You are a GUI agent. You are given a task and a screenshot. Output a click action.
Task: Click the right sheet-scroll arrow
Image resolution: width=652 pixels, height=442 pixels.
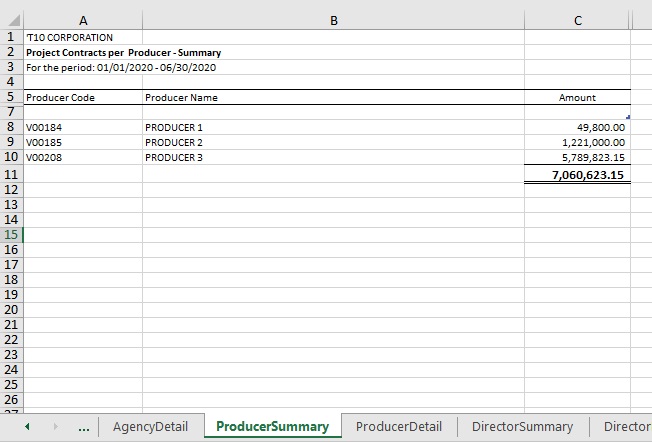[55, 426]
